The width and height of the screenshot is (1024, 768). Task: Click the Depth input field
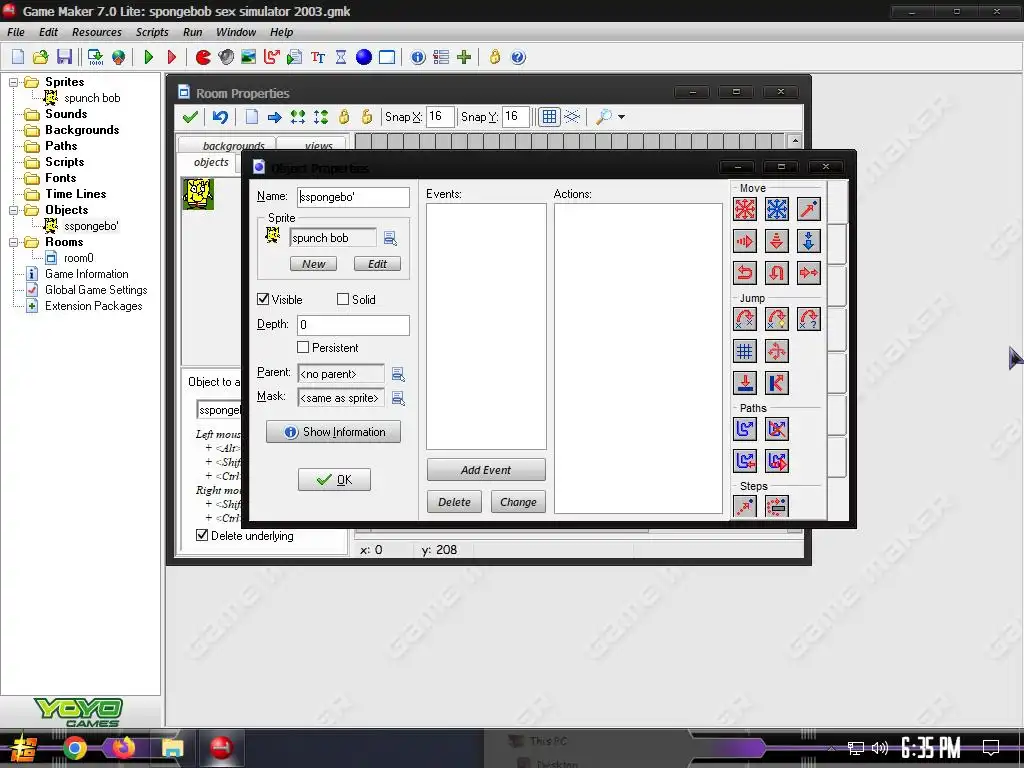click(x=353, y=325)
